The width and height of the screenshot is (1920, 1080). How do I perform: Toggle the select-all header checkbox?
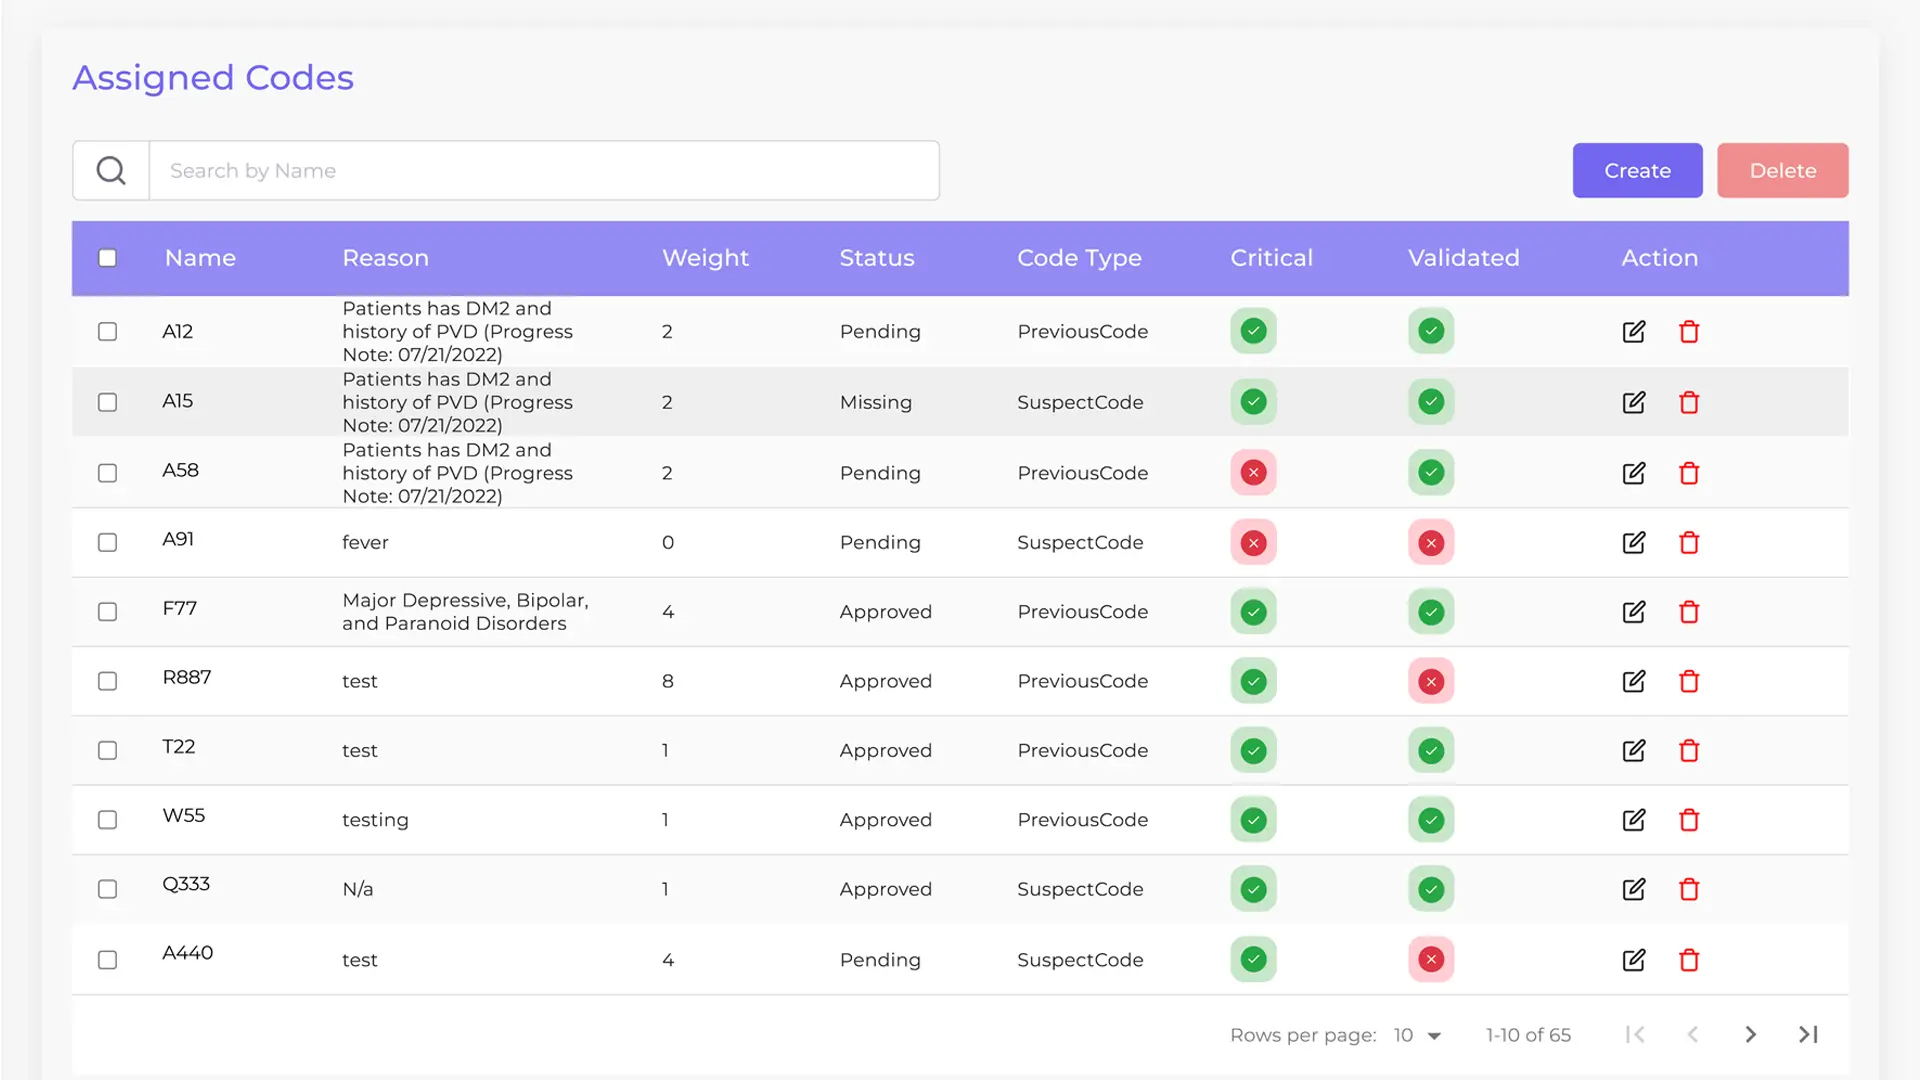tap(108, 258)
